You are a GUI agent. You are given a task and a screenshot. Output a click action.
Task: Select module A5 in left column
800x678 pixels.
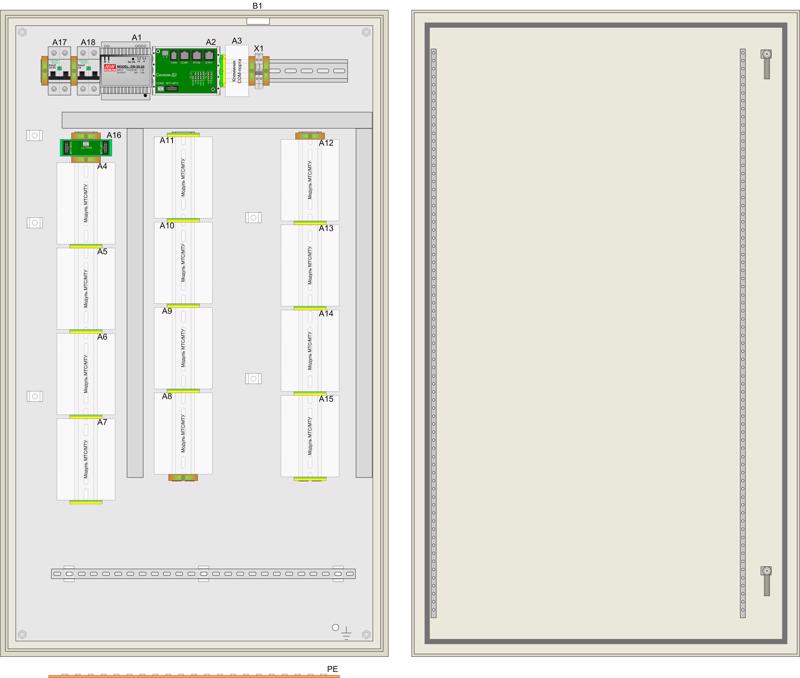86,288
